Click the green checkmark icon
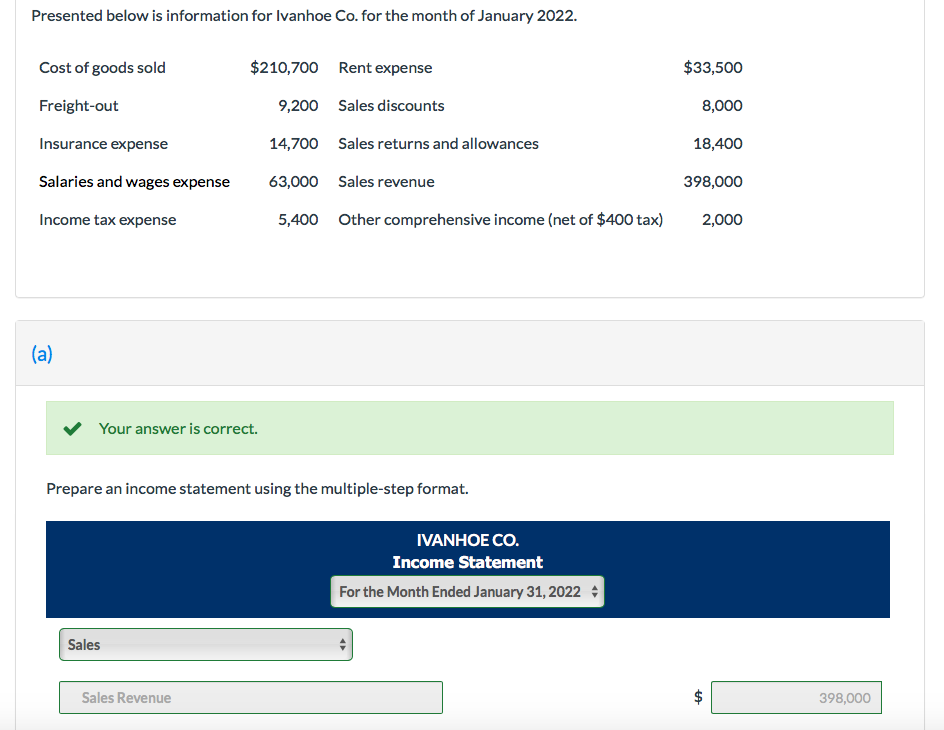The height and width of the screenshot is (730, 944). [72, 428]
